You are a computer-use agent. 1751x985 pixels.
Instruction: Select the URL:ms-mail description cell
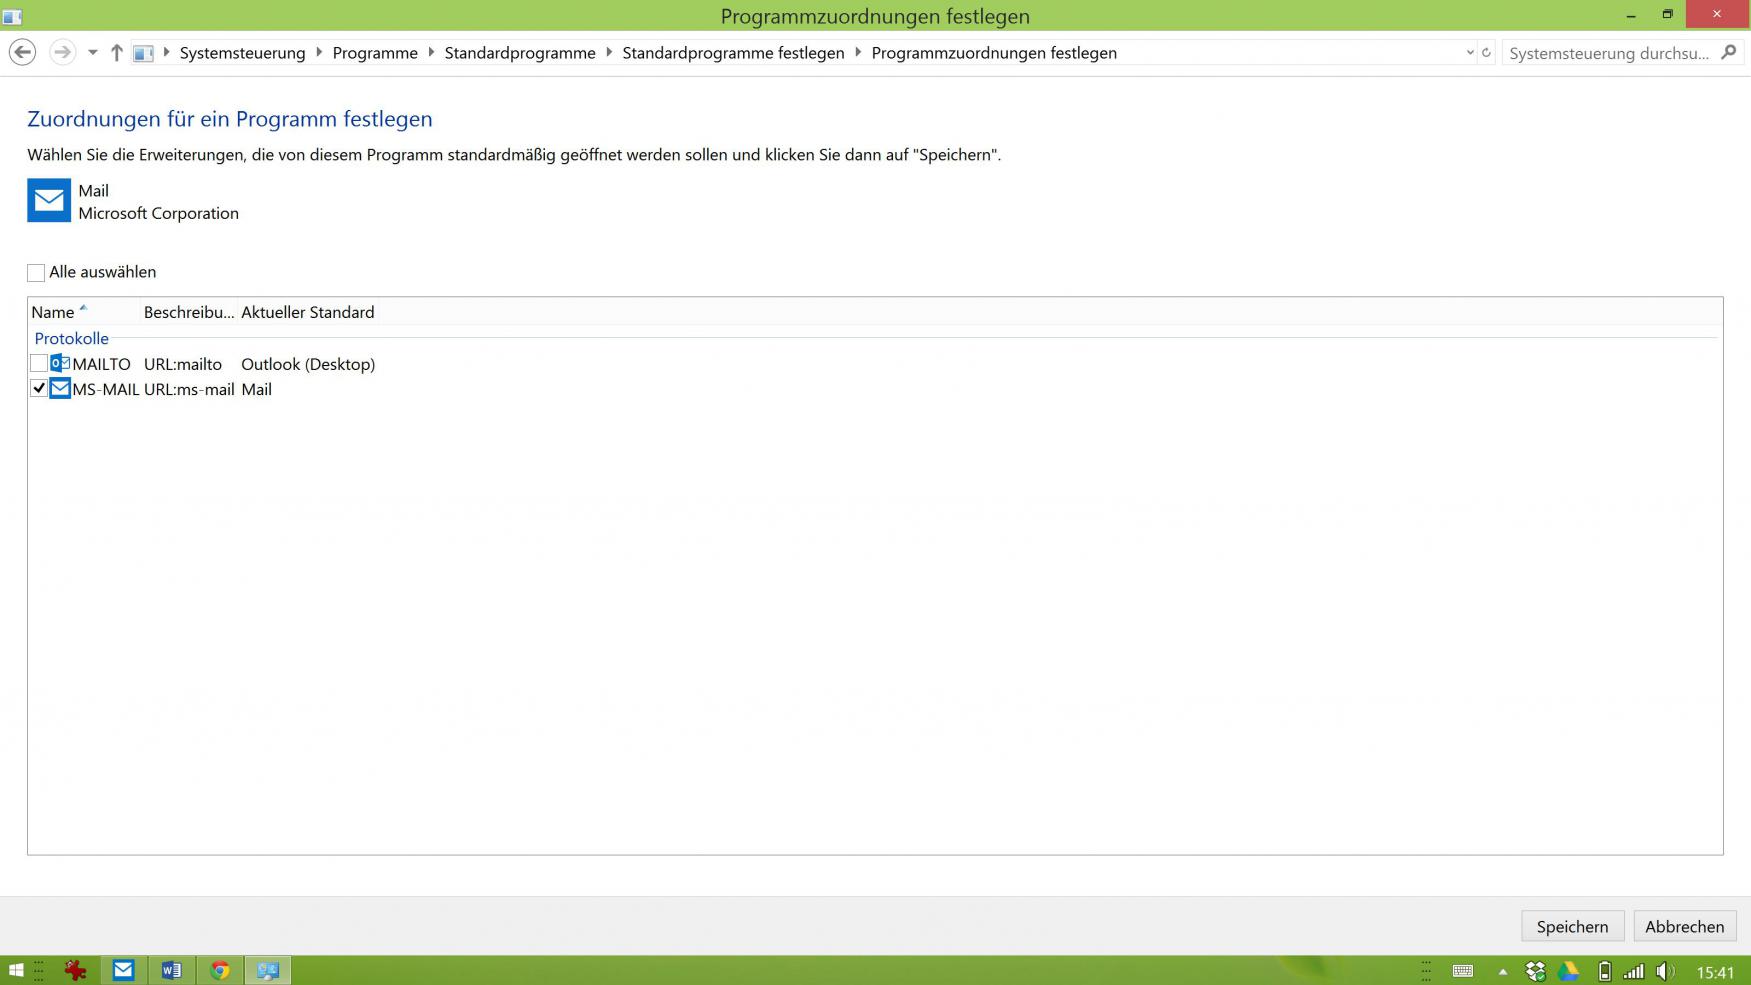[x=189, y=389]
